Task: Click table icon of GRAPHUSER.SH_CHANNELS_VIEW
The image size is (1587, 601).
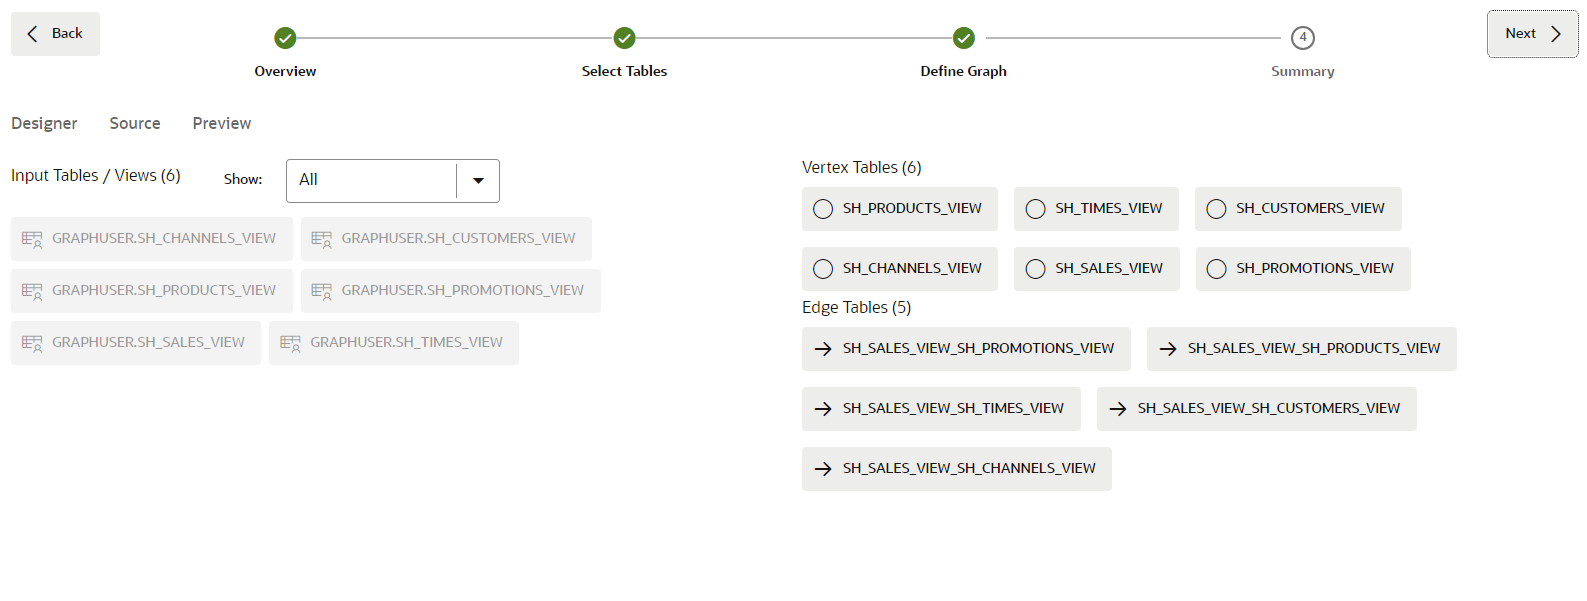Action: [32, 239]
